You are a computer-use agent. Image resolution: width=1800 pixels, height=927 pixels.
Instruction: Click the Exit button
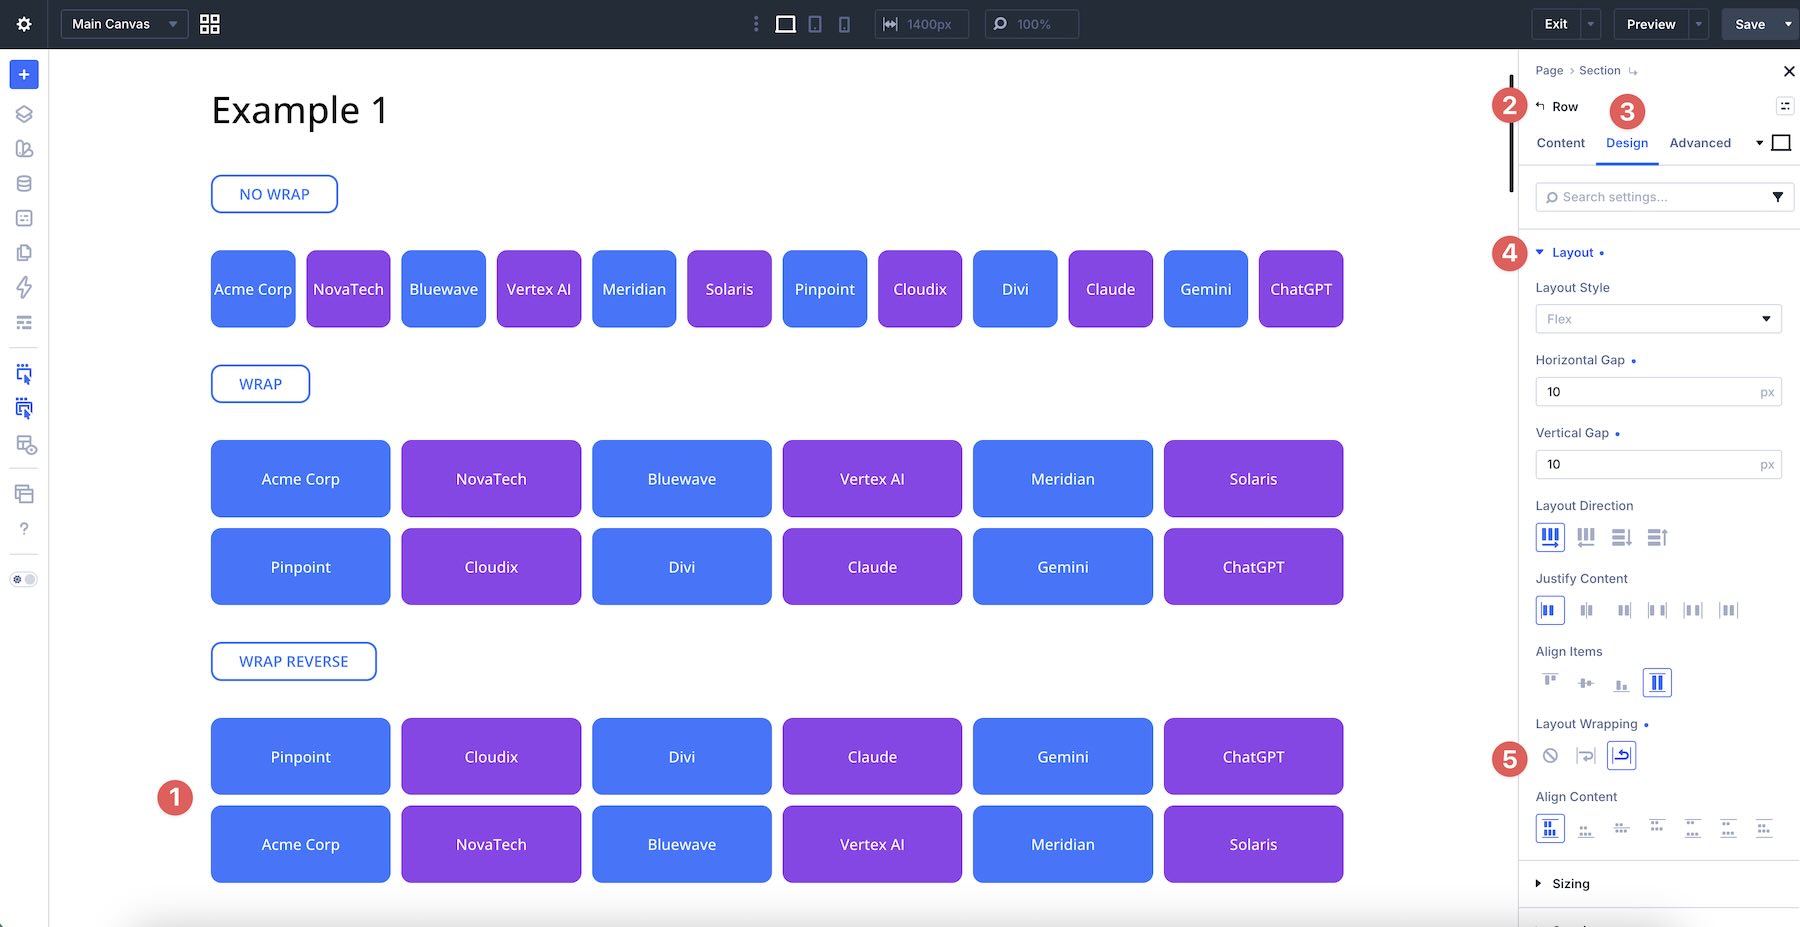click(x=1556, y=24)
